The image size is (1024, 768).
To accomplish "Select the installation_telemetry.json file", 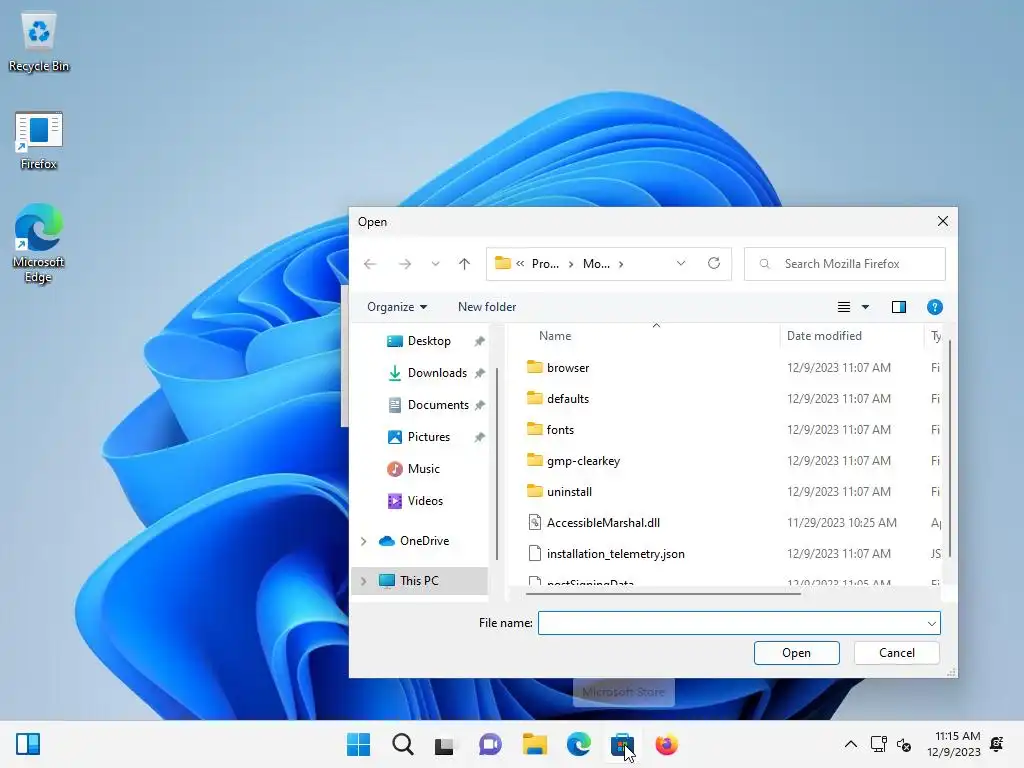I will coord(615,554).
